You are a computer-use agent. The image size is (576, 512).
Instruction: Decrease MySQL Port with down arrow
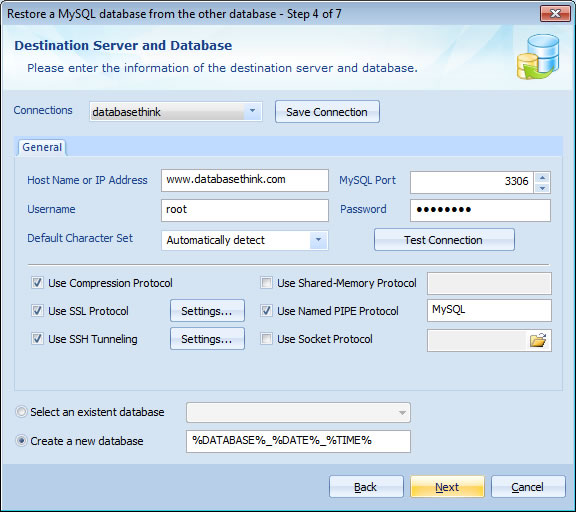pos(543,188)
